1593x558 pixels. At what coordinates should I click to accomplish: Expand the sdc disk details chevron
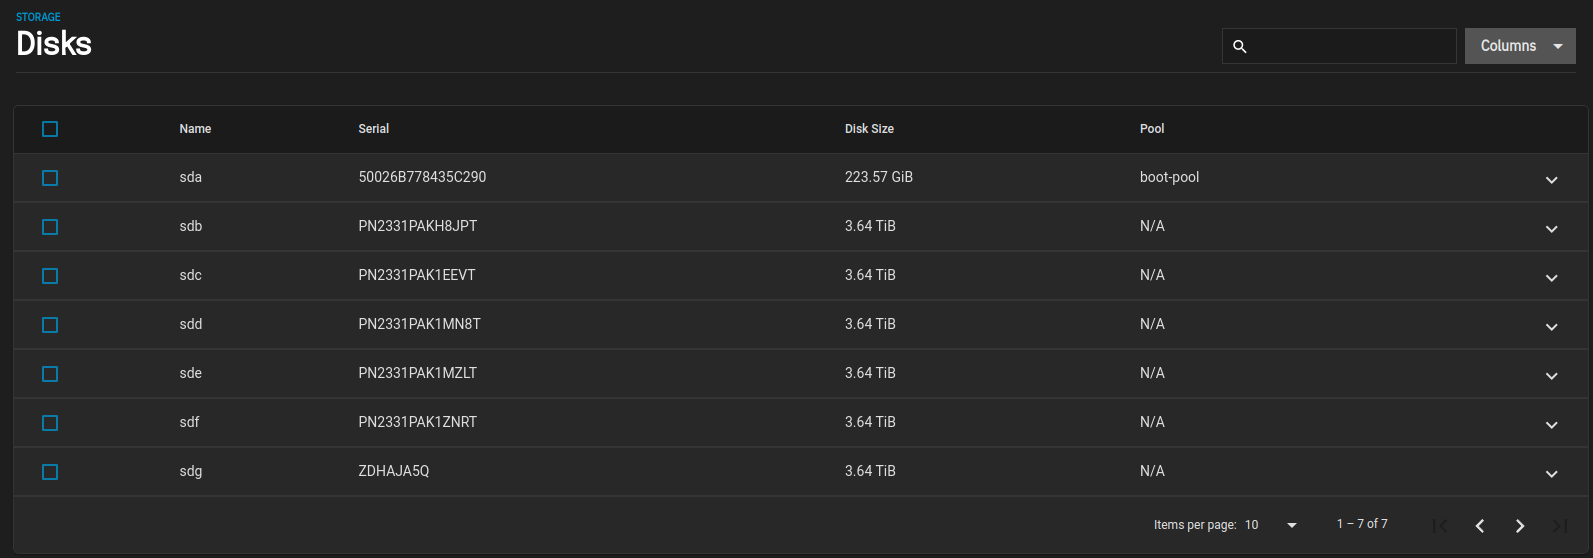tap(1552, 278)
